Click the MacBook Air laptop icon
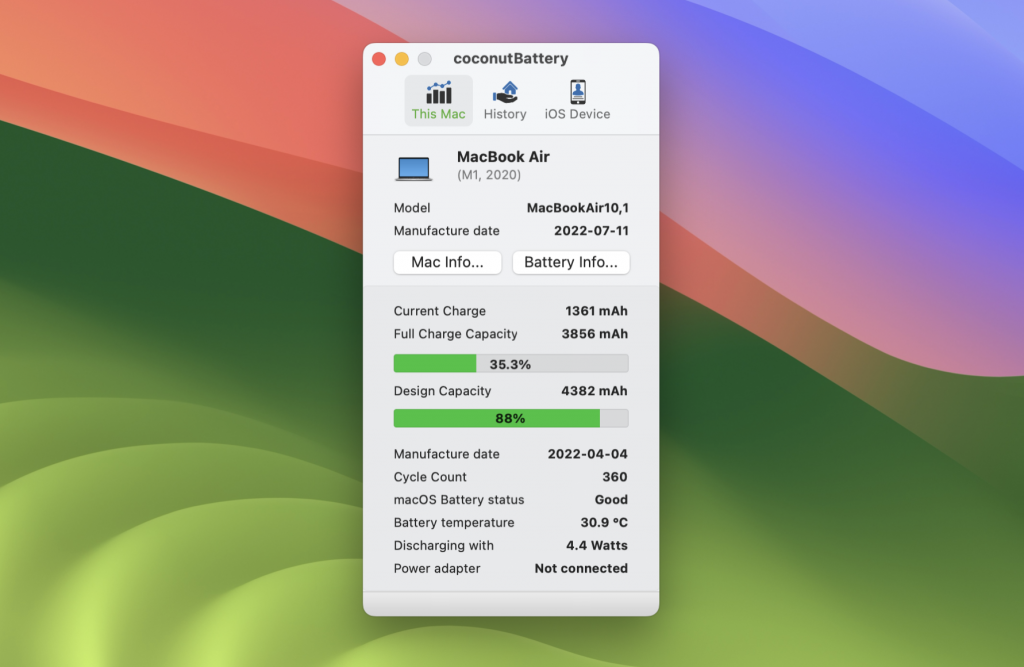 [413, 169]
